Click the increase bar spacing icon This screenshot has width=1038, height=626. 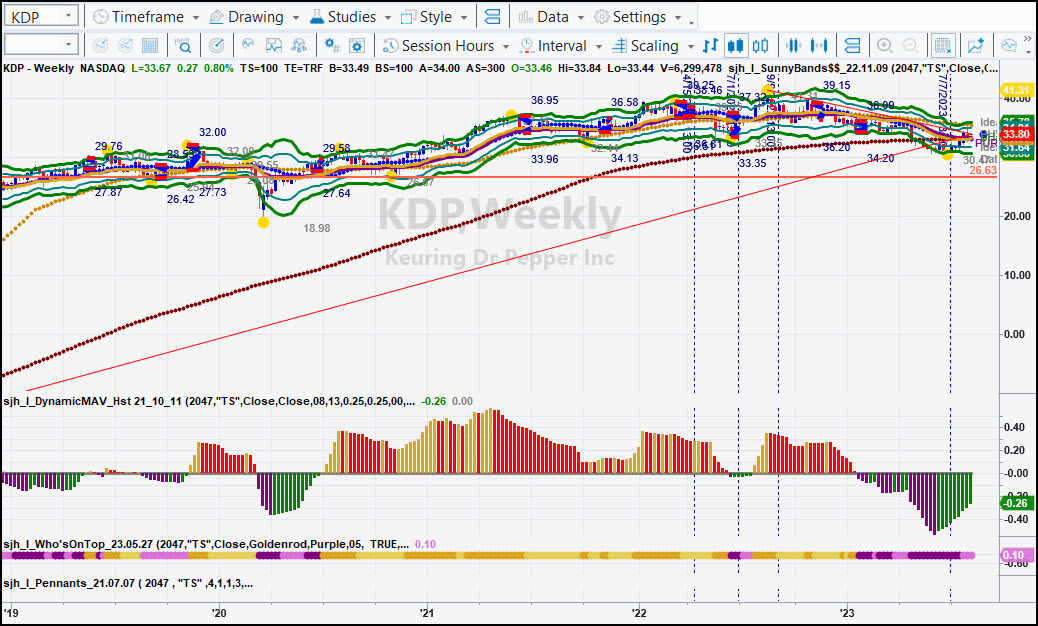click(820, 46)
